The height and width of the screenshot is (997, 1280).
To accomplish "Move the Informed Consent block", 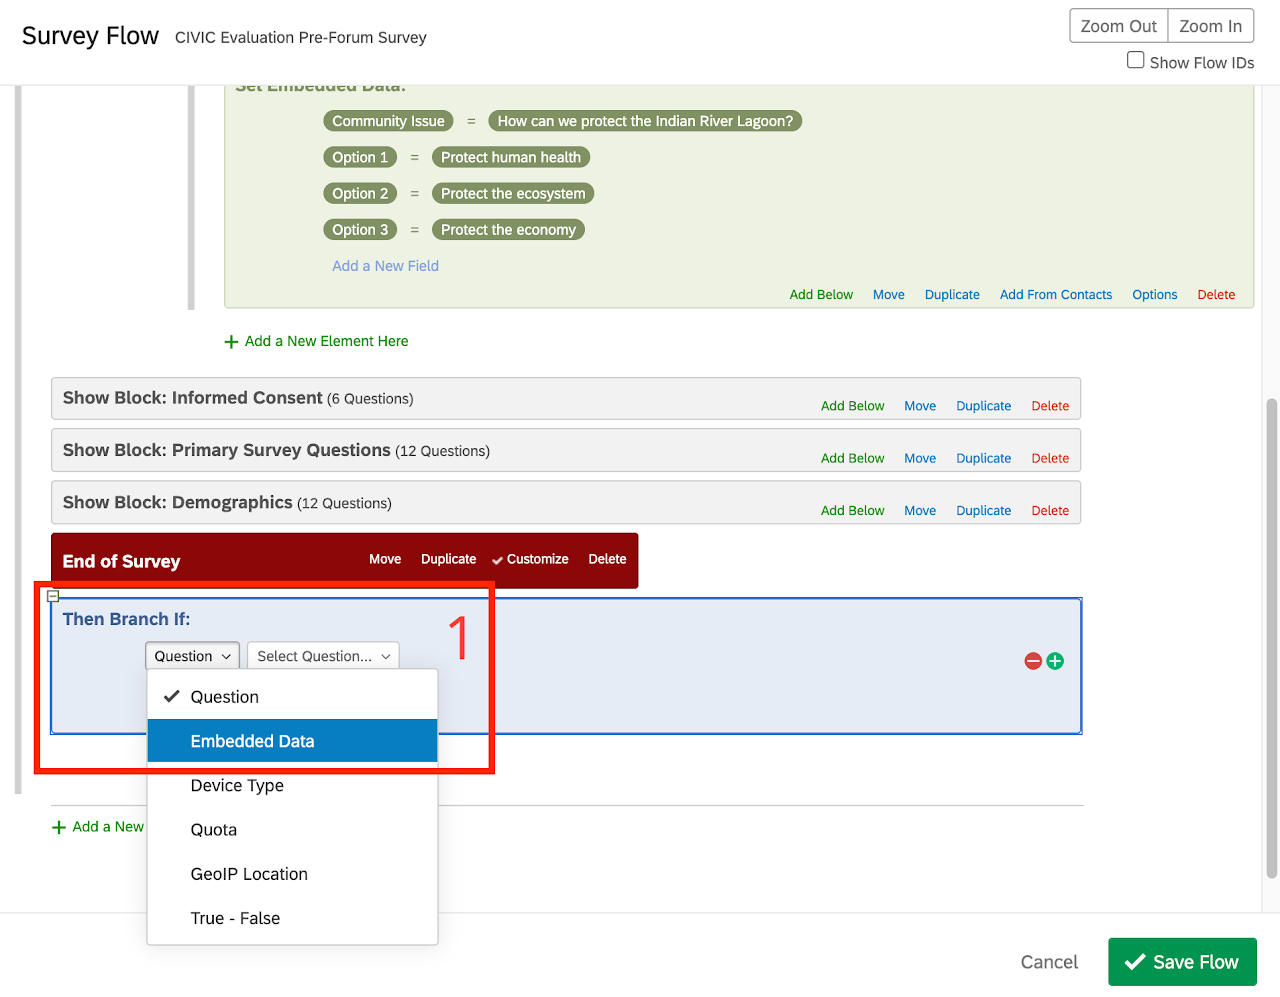I will (x=920, y=406).
